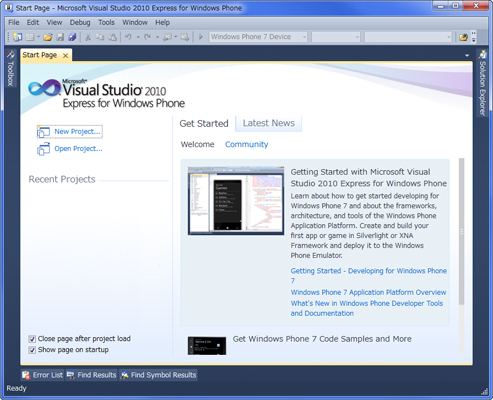493x400 pixels.
Task: Toggle Close page after project load checkbox
Action: [x=32, y=339]
